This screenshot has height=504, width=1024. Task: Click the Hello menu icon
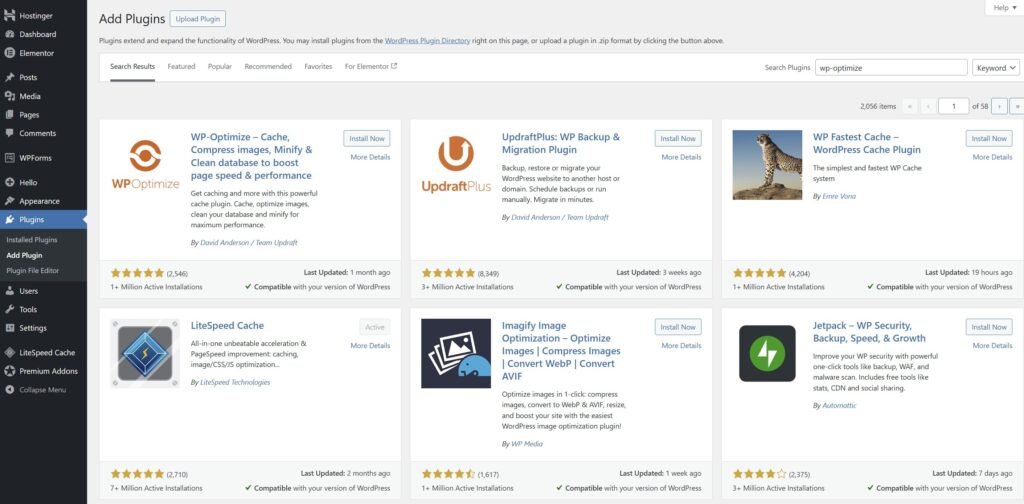10,183
